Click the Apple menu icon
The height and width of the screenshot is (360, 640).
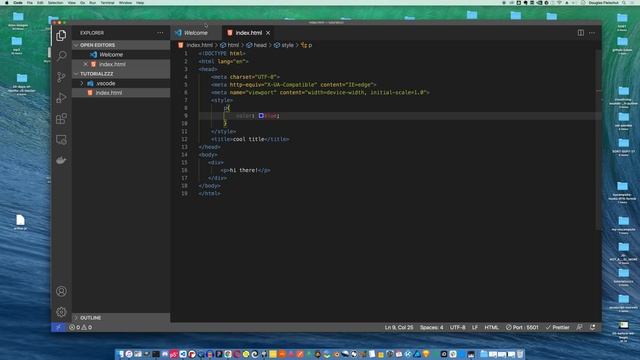coord(7,3)
